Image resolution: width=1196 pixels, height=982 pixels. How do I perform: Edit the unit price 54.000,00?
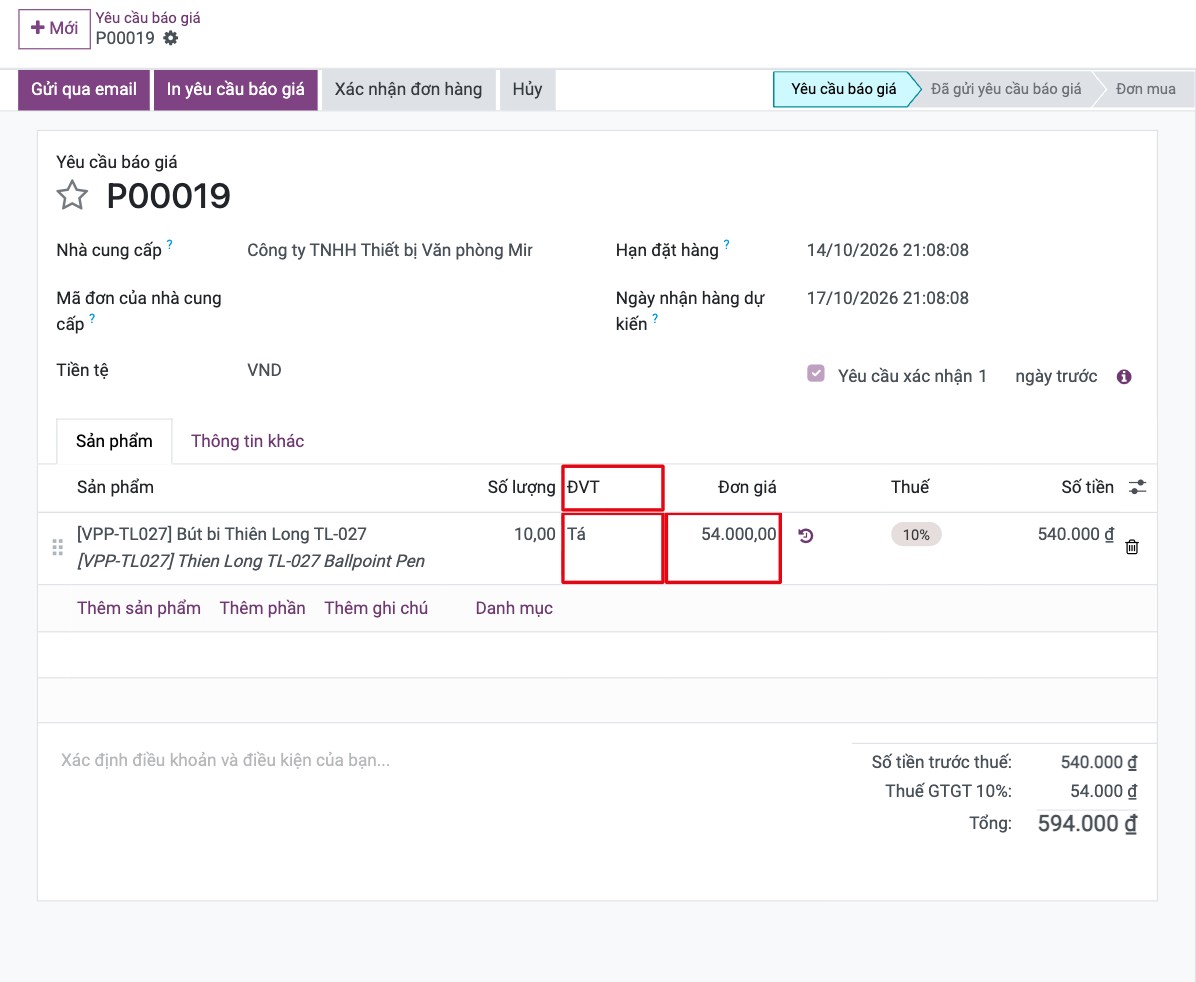point(723,548)
